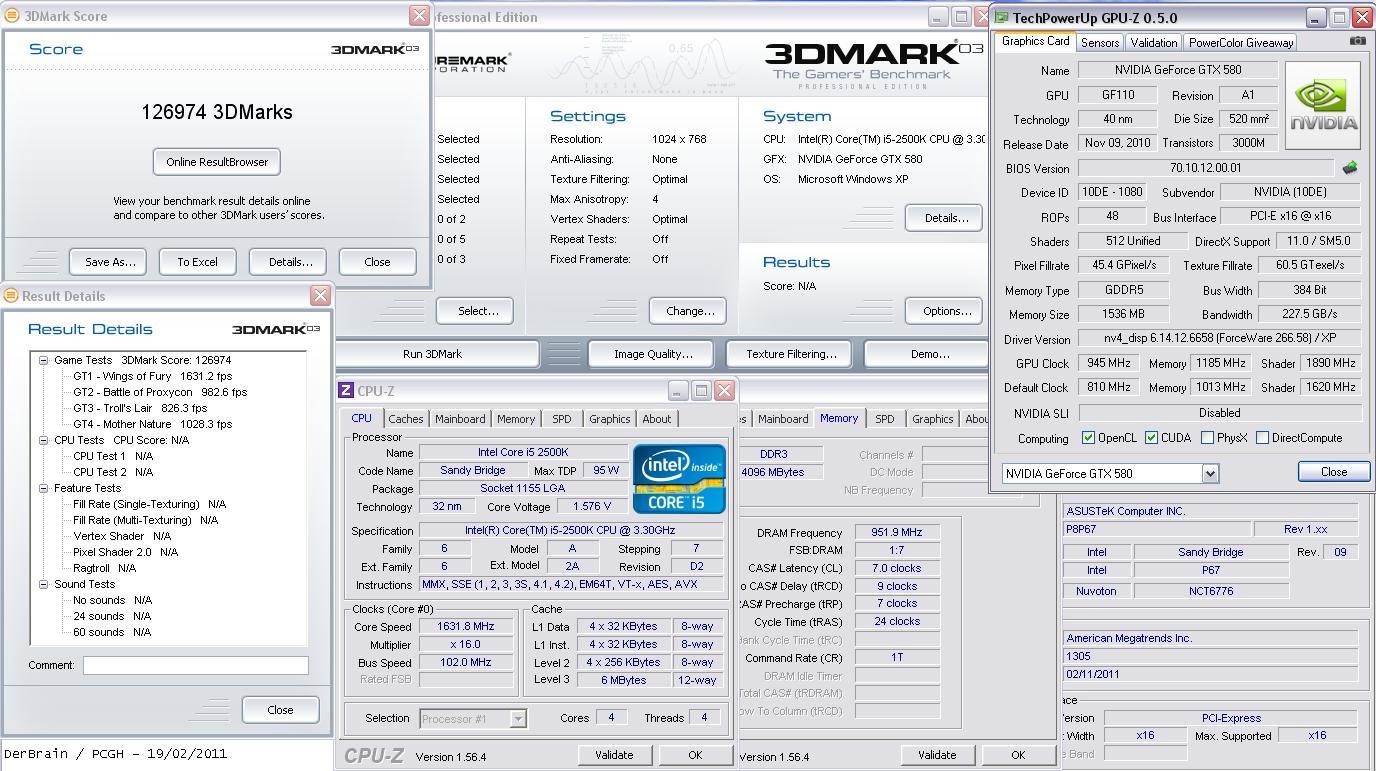This screenshot has width=1376, height=771.
Task: Click Details button in 3DMark Score window
Action: point(288,262)
